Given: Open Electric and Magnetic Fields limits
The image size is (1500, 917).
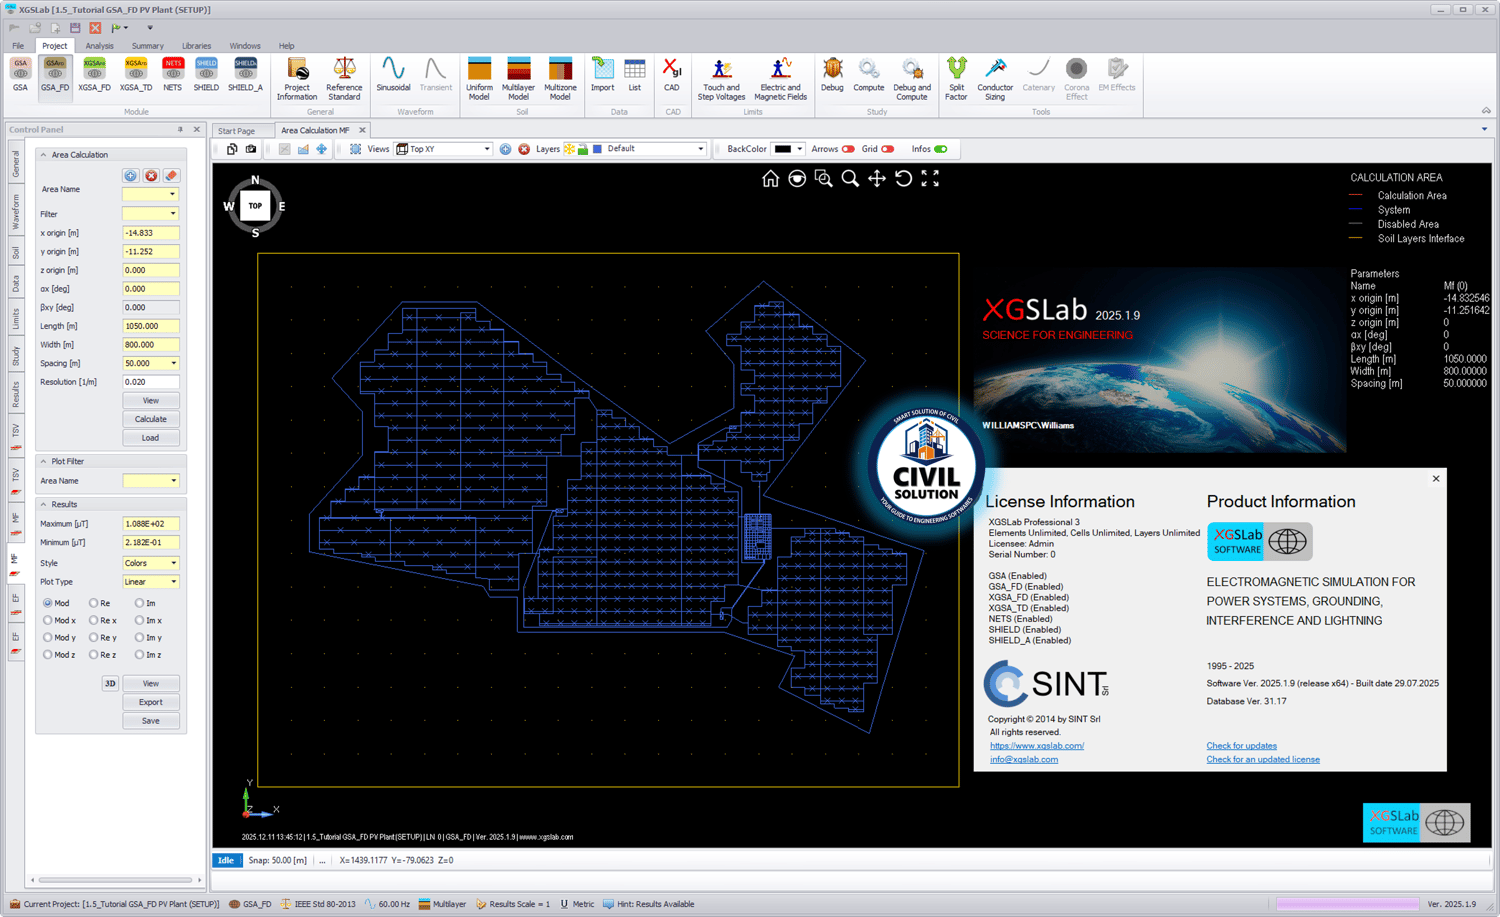Looking at the screenshot, I should point(780,79).
